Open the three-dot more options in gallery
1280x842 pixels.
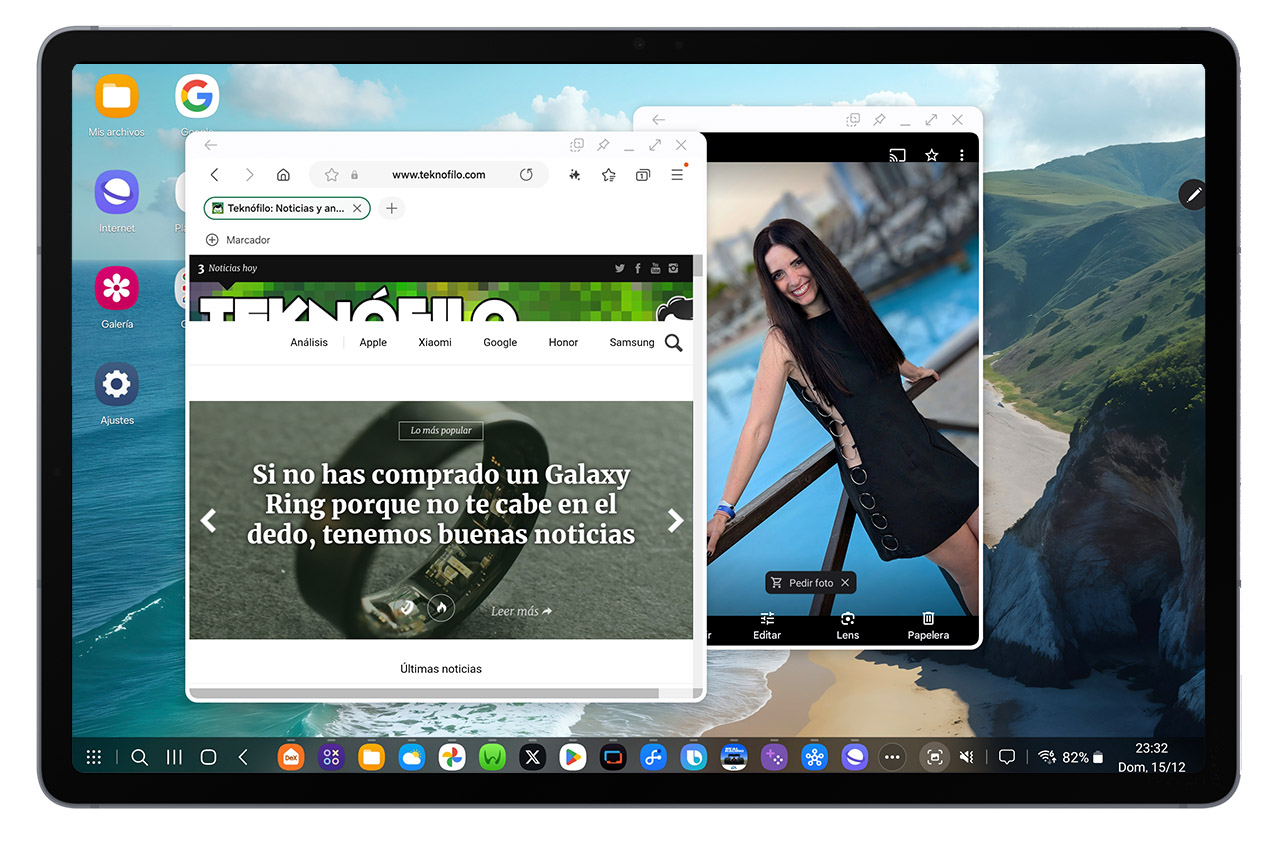tap(961, 155)
